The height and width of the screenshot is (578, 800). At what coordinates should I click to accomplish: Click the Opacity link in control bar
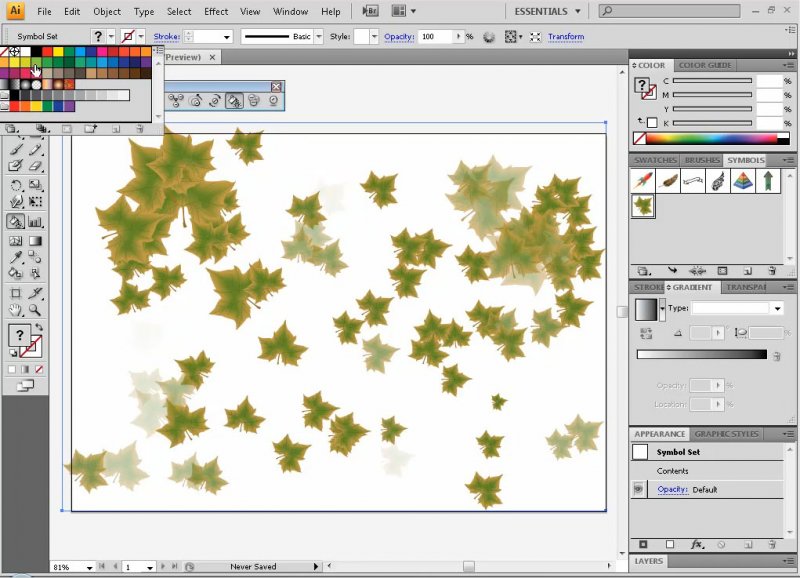click(399, 36)
